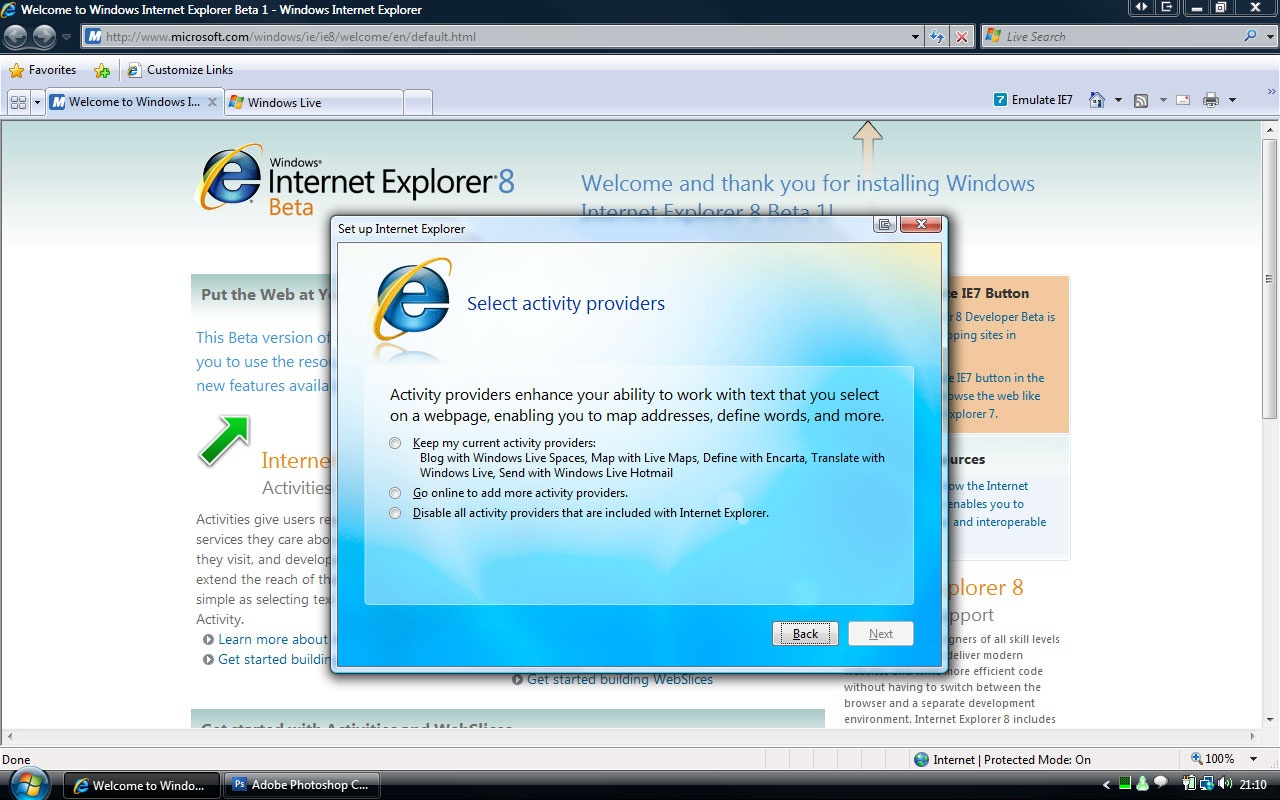The image size is (1280, 800).
Task: Expand the Print button dropdown arrow
Action: click(x=1232, y=100)
